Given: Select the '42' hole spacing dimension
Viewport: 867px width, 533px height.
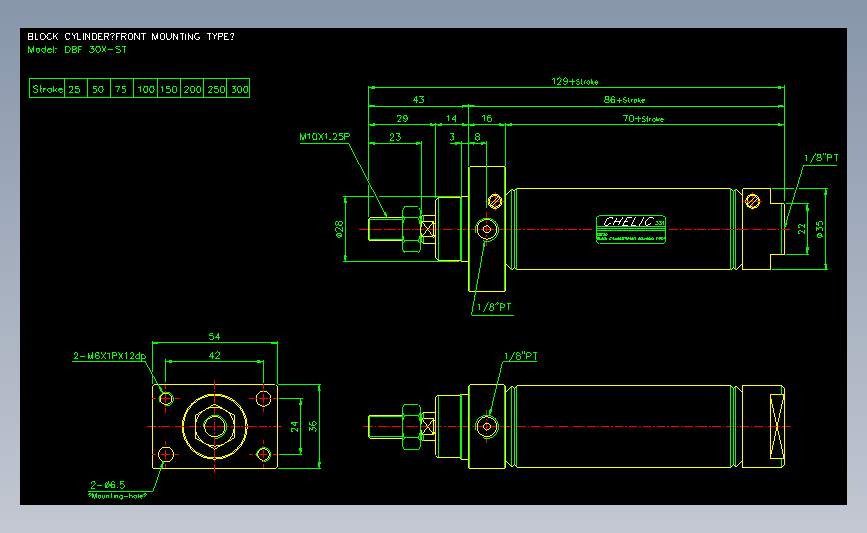Looking at the screenshot, I should coord(214,356).
